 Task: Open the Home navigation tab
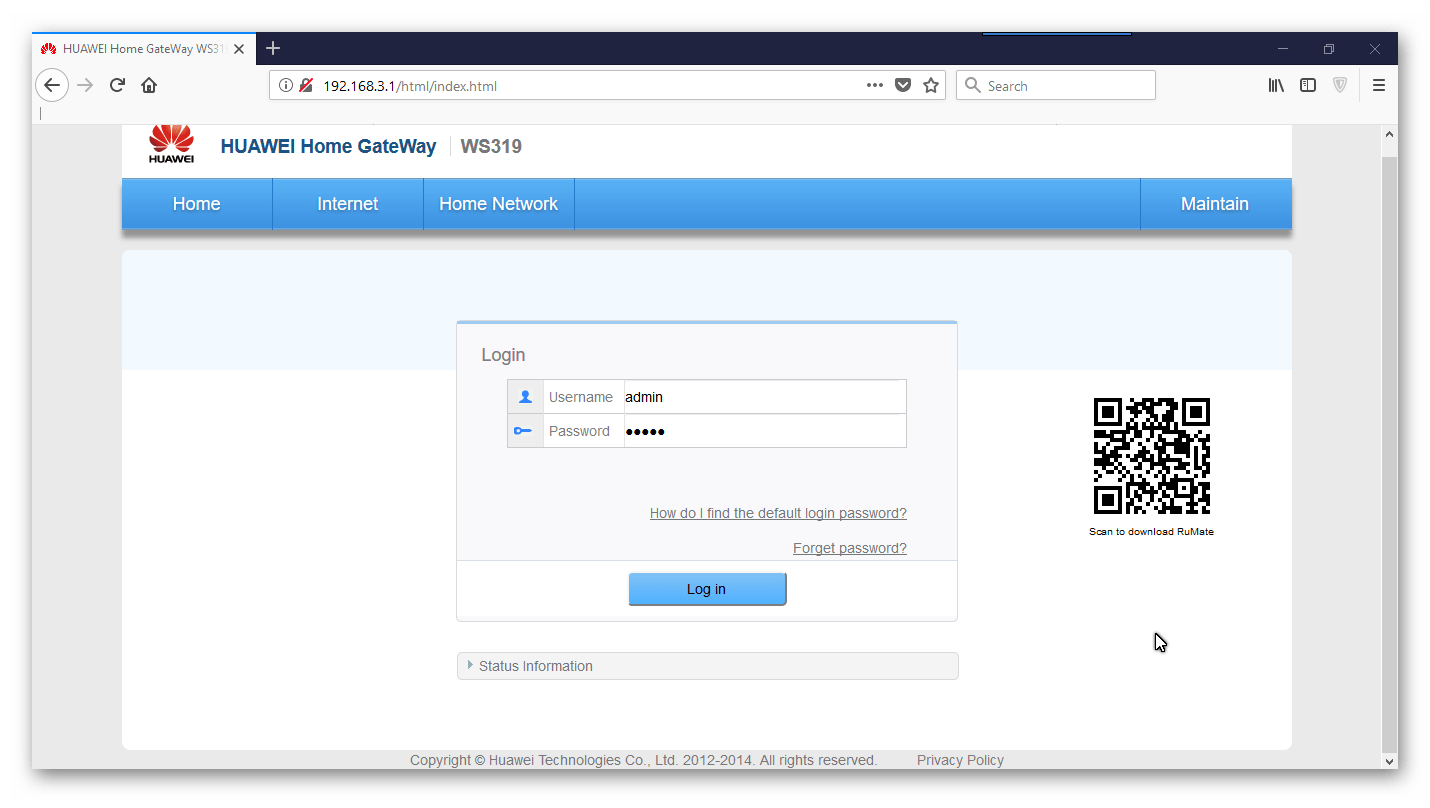click(197, 204)
